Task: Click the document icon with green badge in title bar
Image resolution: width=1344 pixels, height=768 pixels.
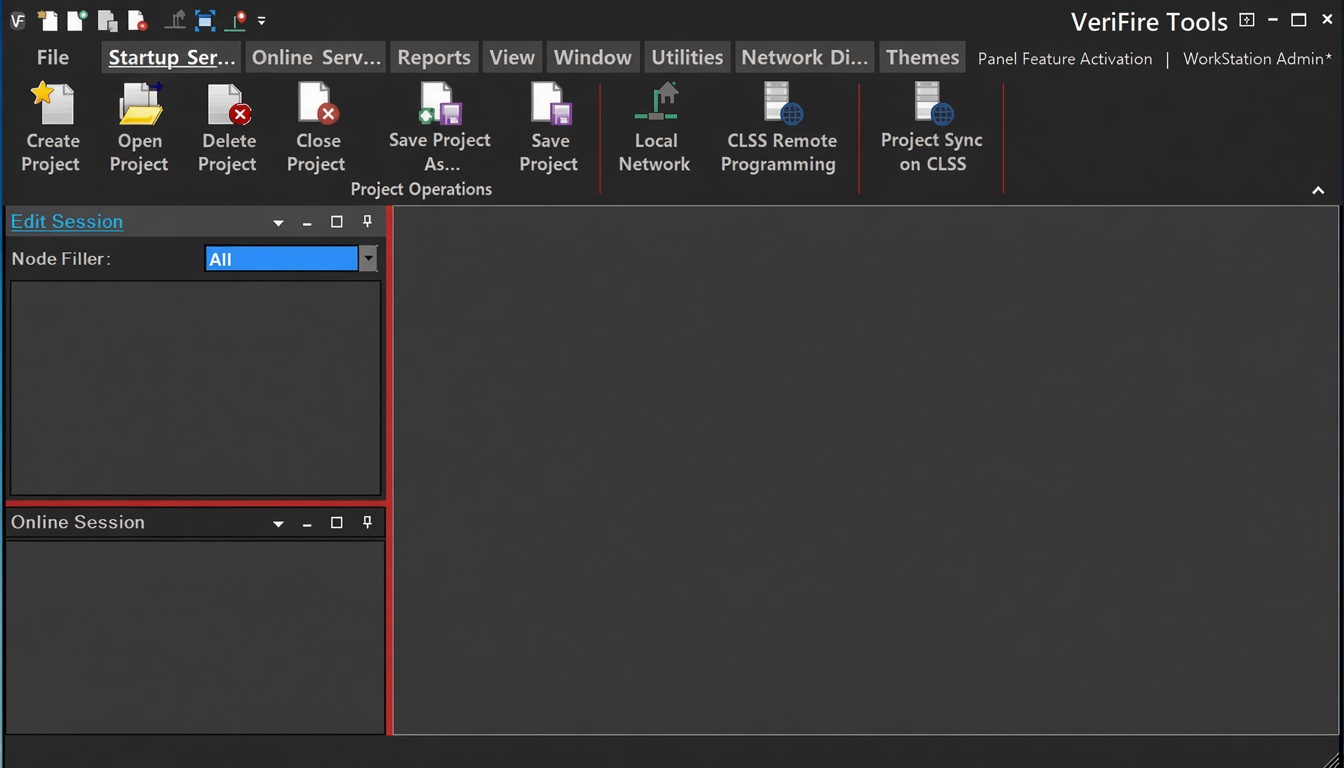Action: [77, 20]
